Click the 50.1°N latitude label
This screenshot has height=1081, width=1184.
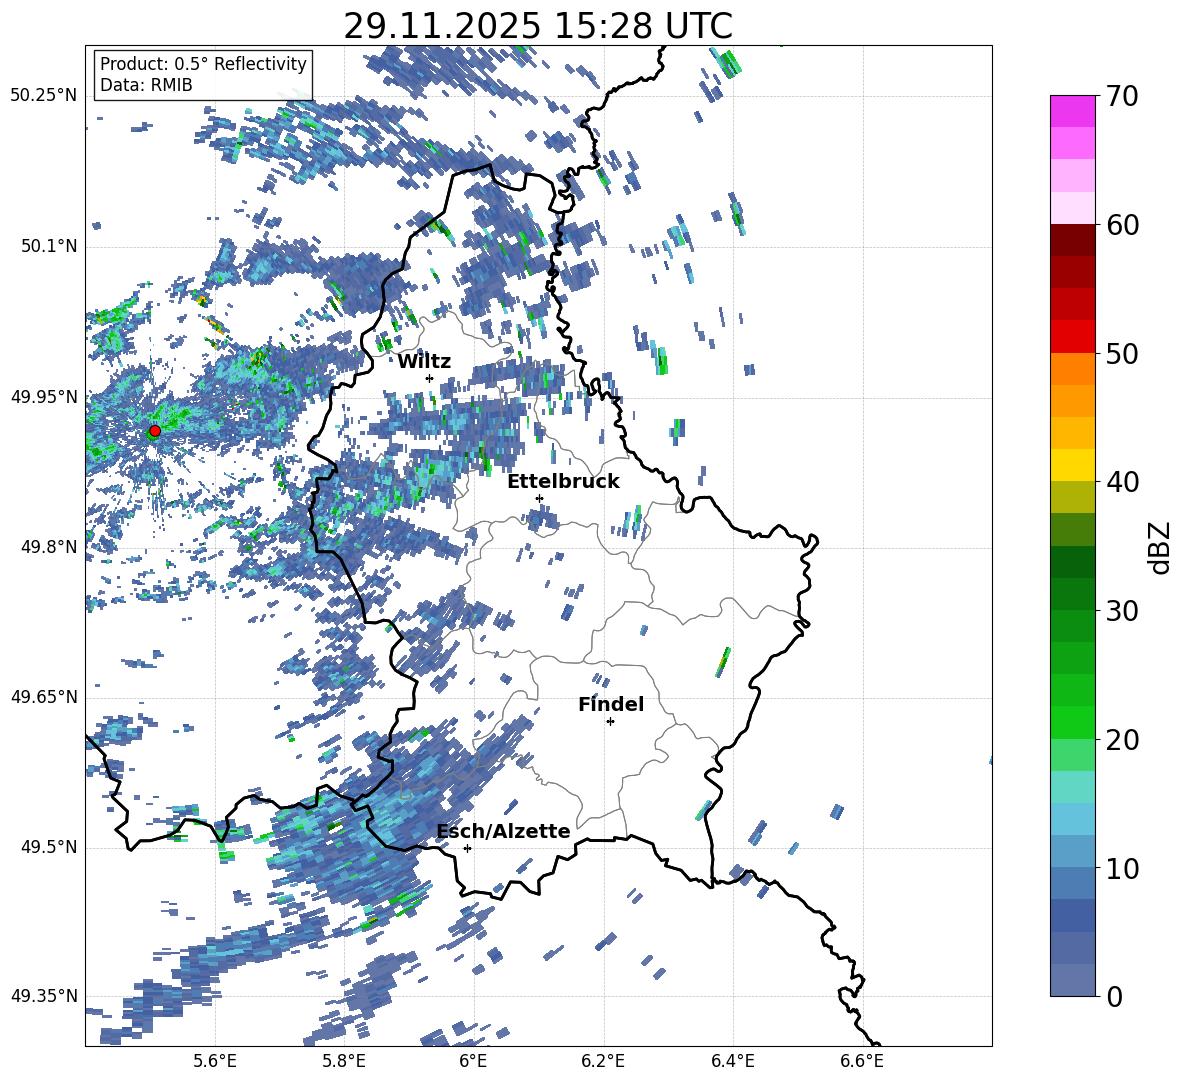(x=49, y=246)
